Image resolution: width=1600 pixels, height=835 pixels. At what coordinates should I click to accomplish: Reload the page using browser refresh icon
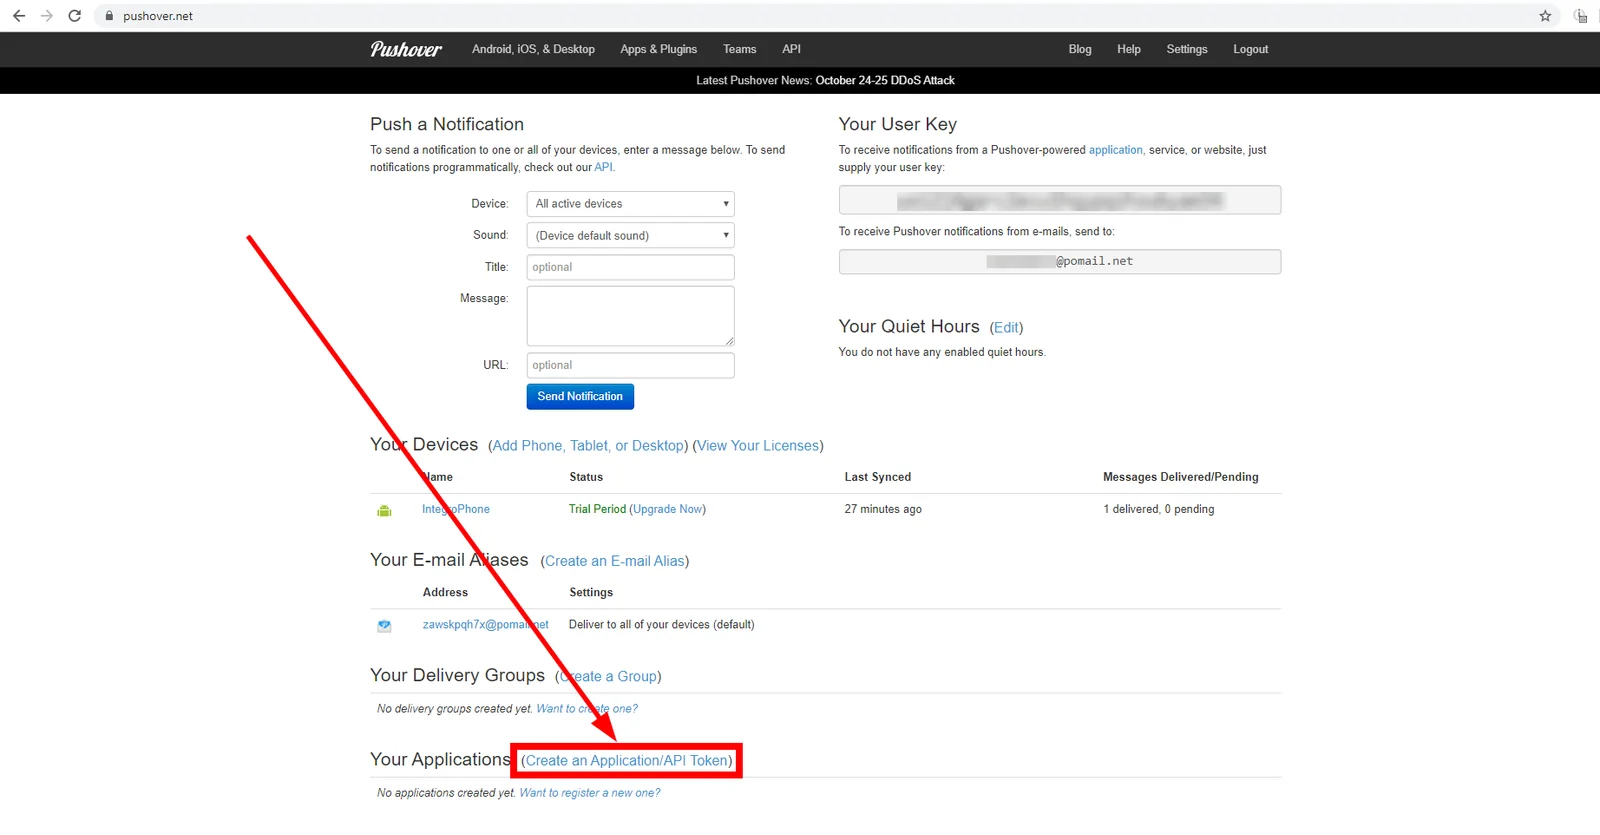(x=74, y=16)
